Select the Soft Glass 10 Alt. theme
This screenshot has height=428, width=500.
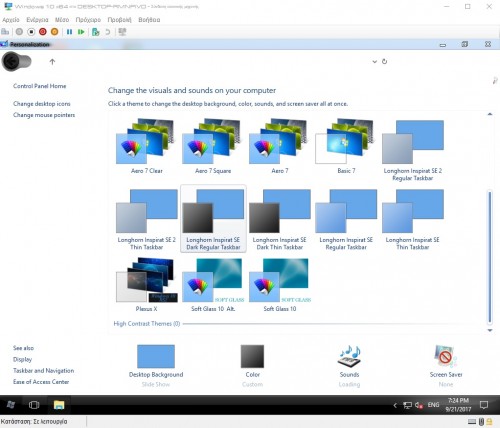pyautogui.click(x=213, y=284)
